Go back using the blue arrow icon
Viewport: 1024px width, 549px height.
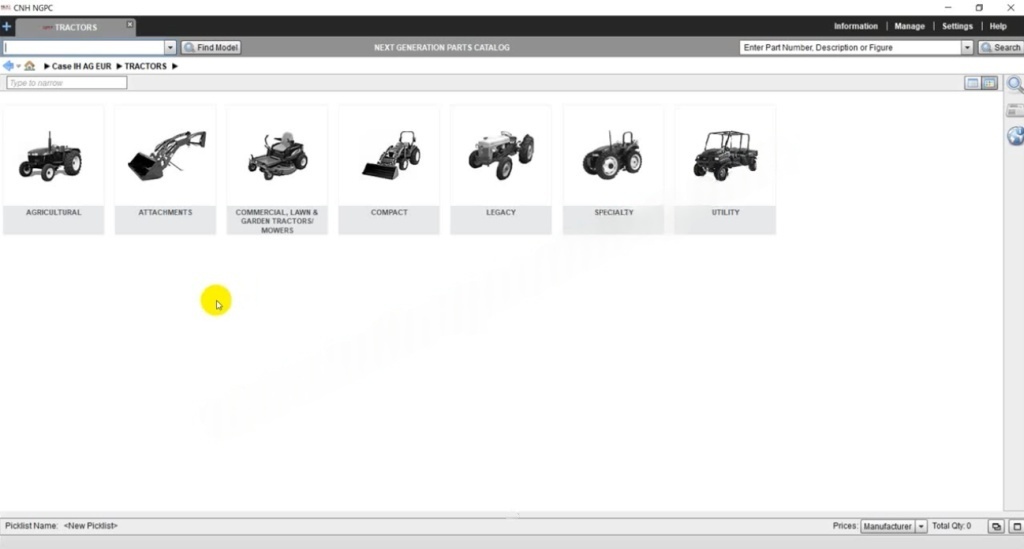point(9,66)
